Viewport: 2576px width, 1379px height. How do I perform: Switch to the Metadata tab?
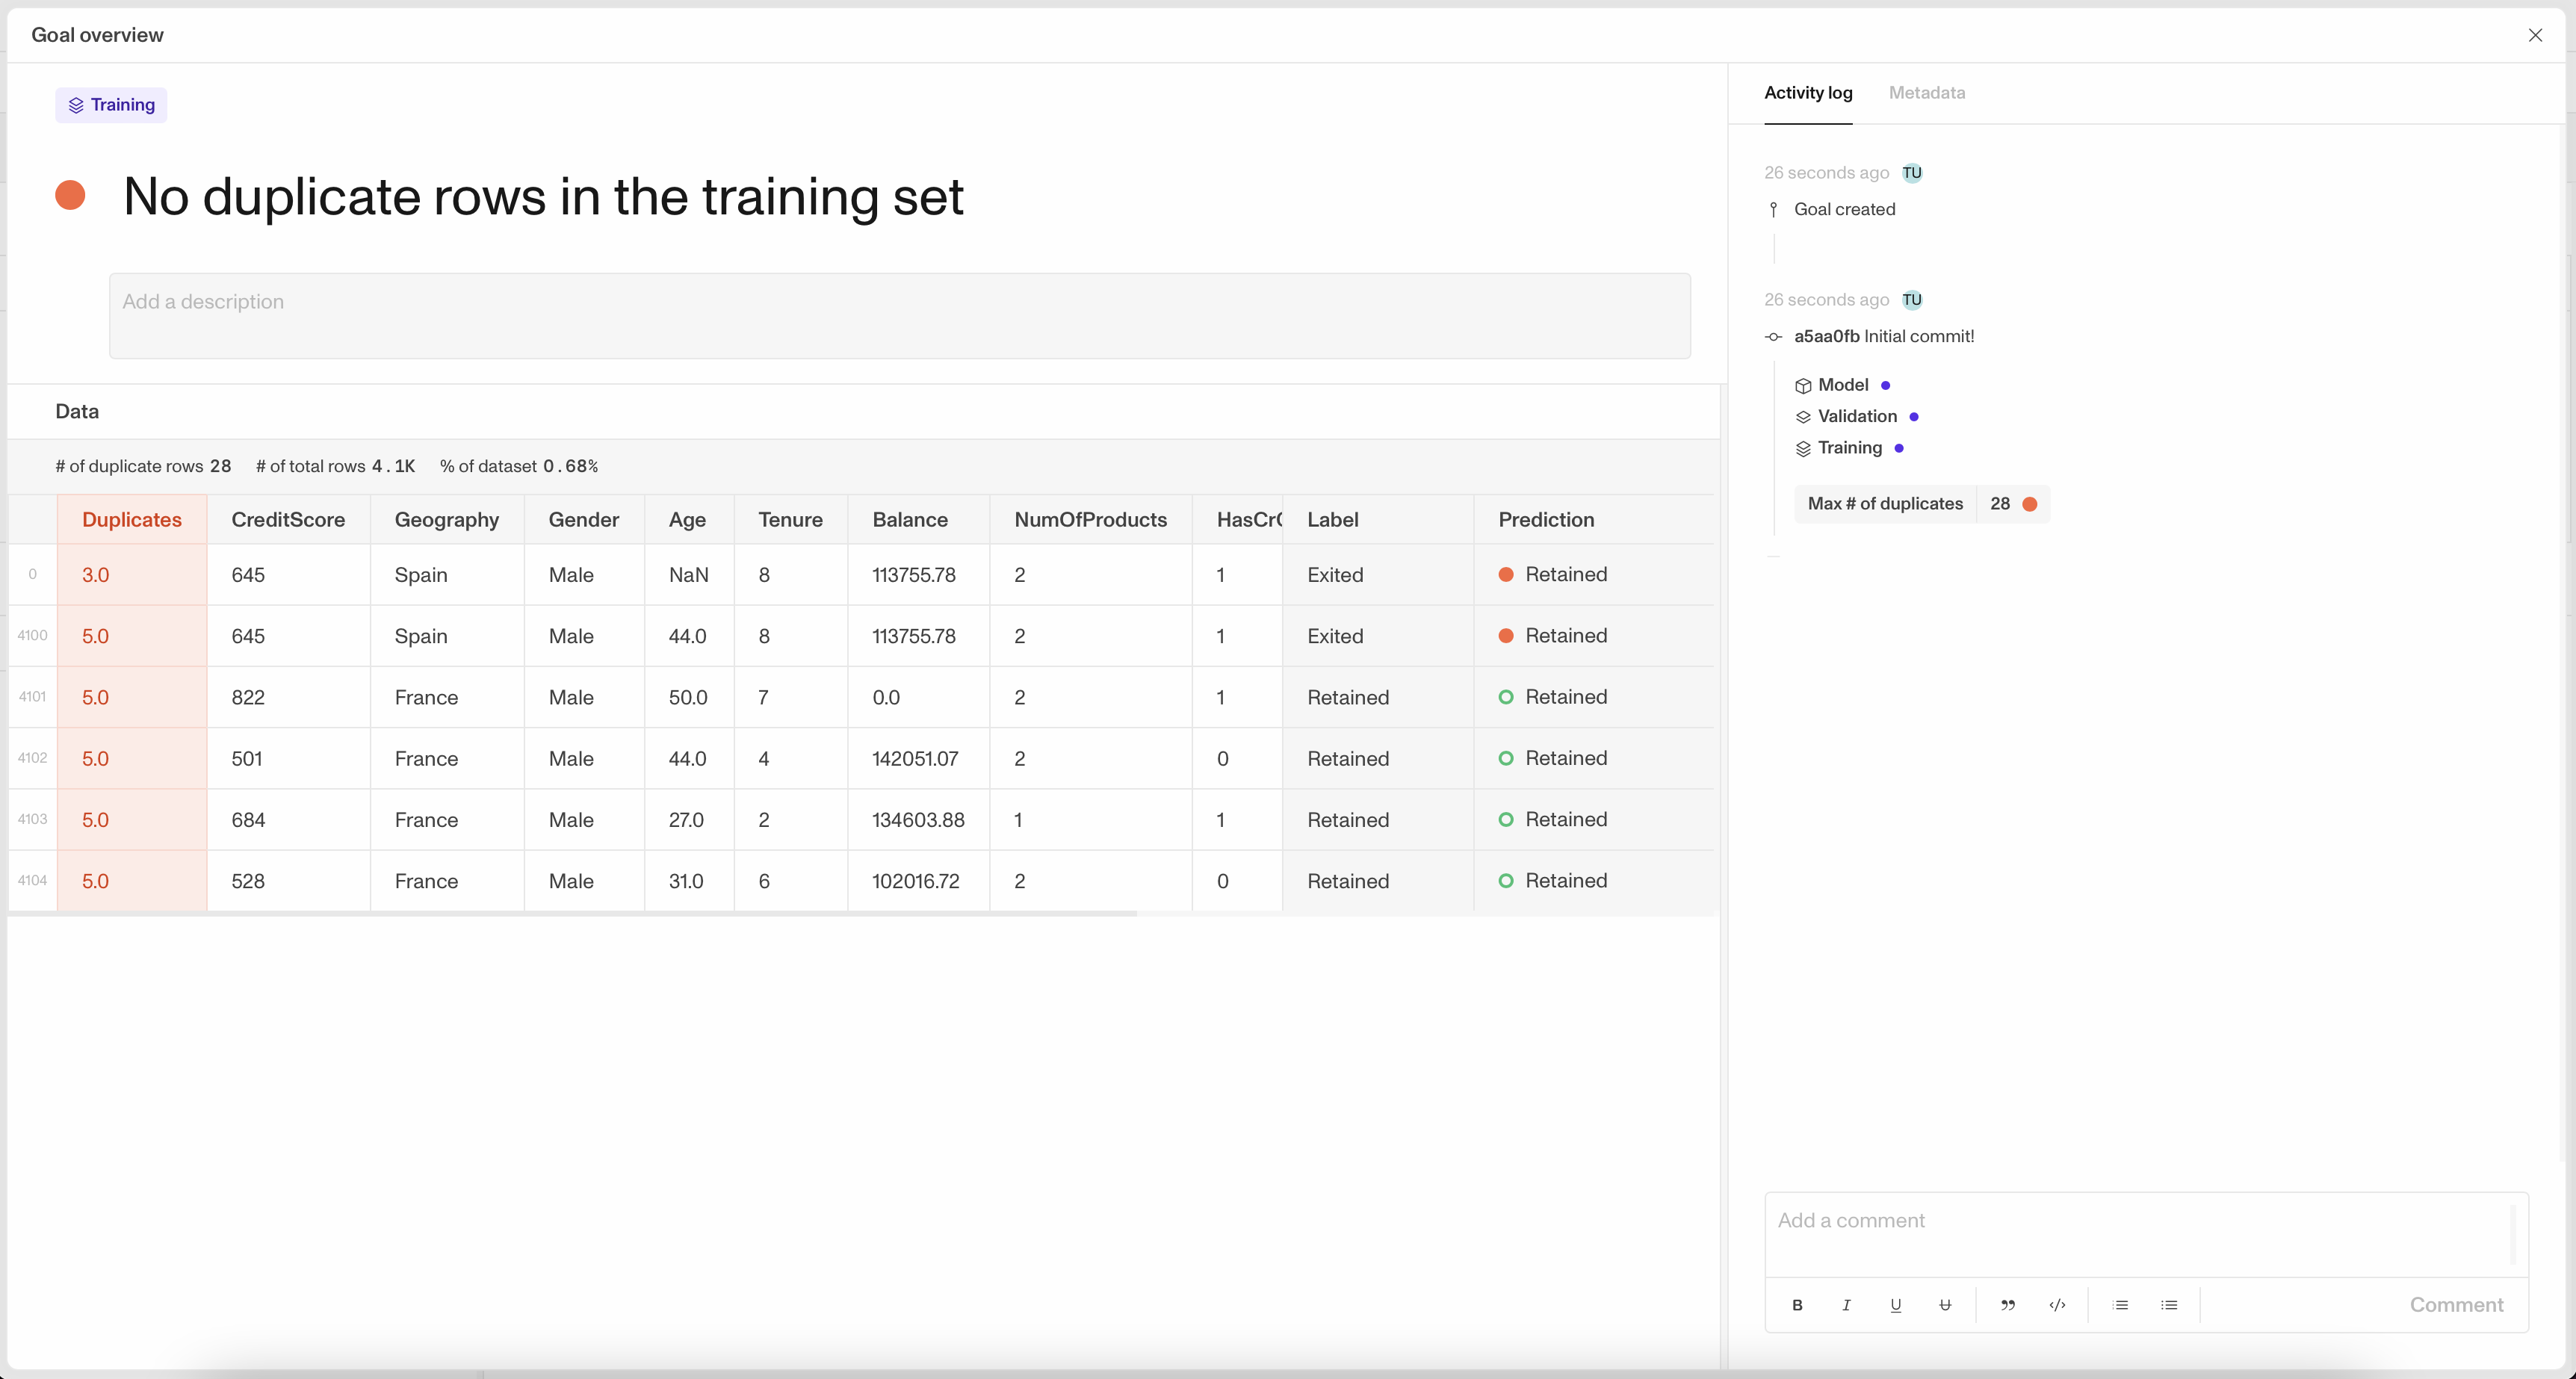(x=1926, y=93)
